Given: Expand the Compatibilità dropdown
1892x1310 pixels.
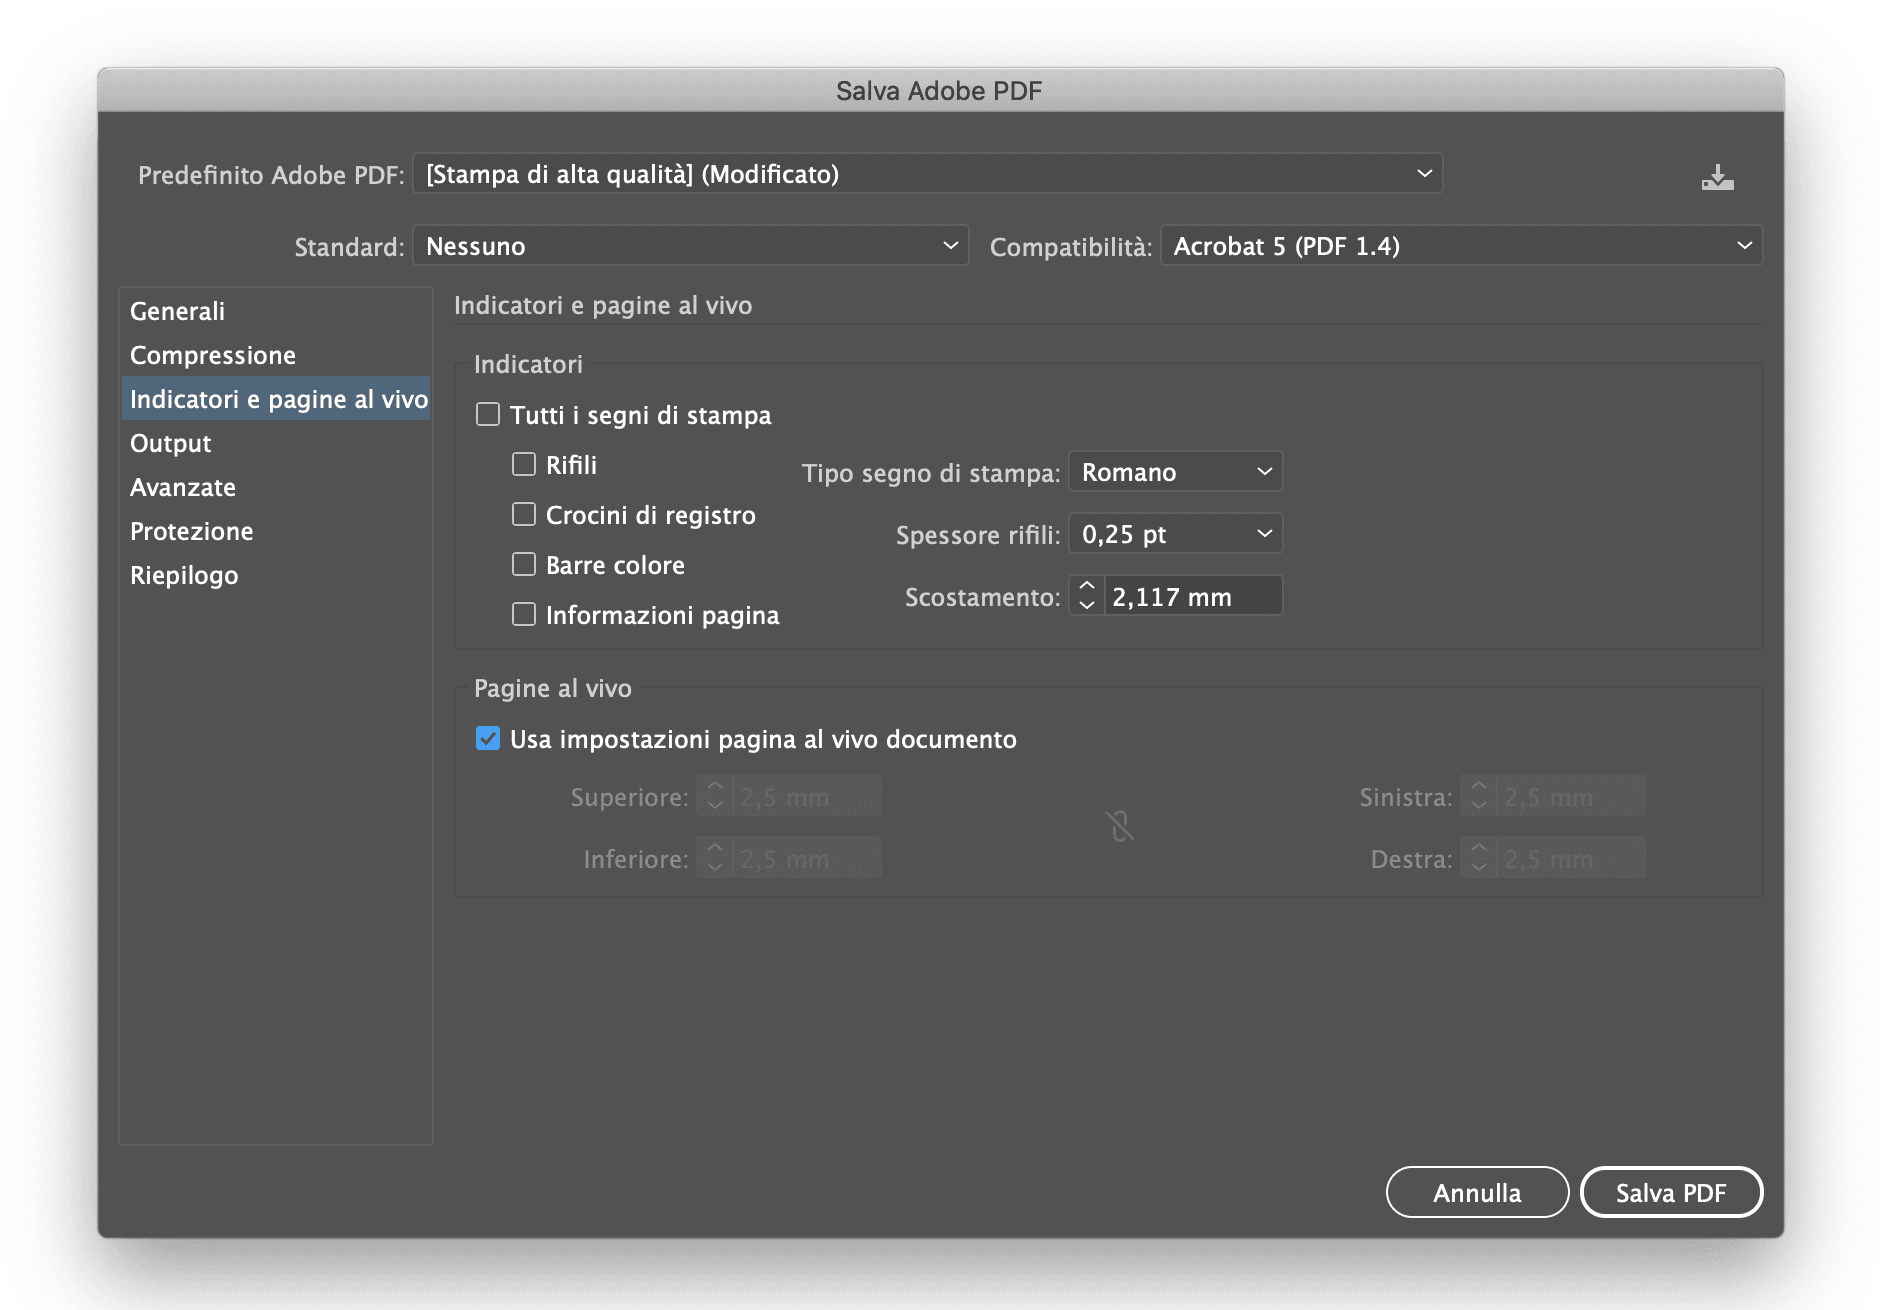Looking at the screenshot, I should pos(1460,246).
